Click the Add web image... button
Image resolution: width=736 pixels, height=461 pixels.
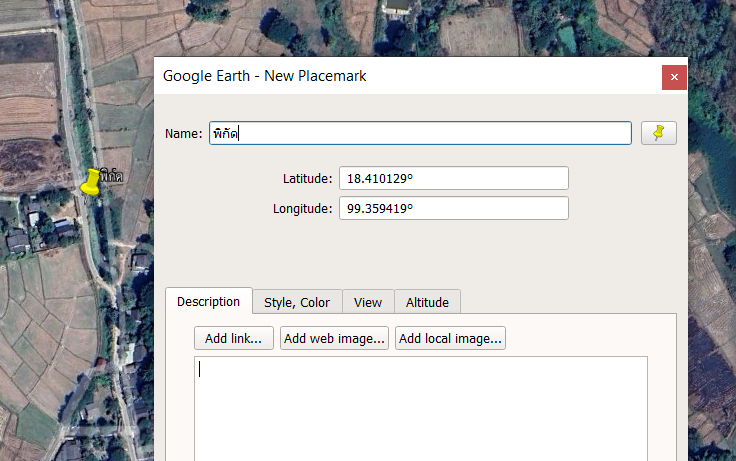click(334, 338)
